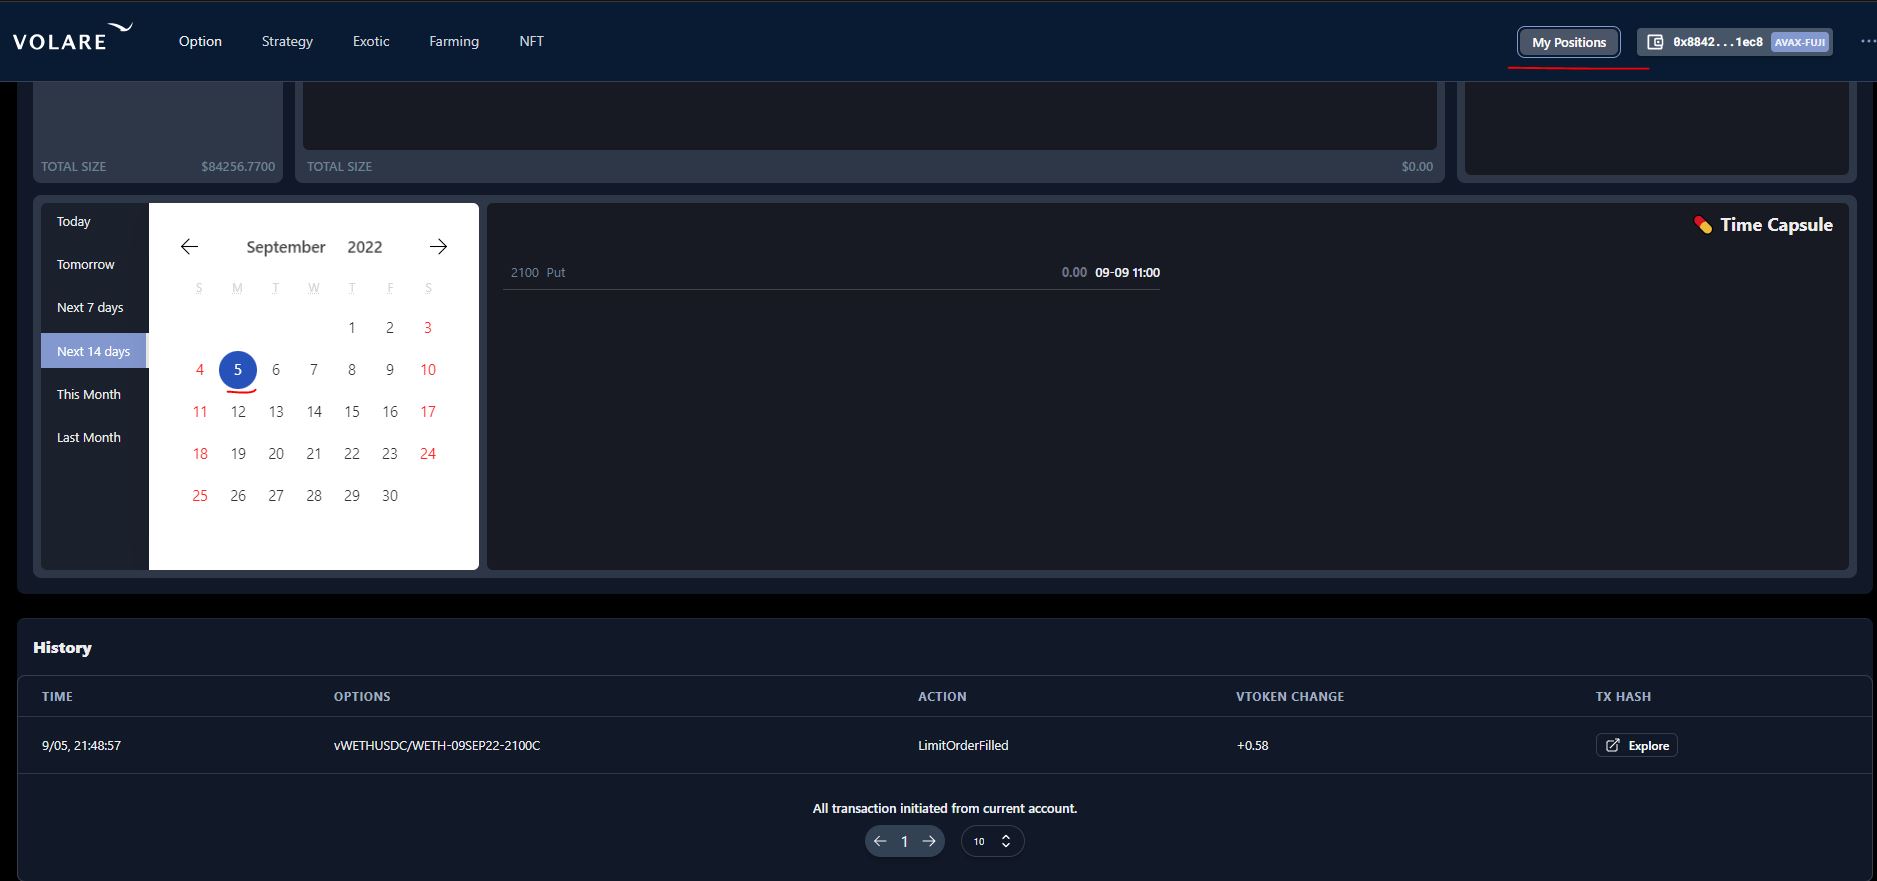1877x881 pixels.
Task: Click the September month label
Action: 286,247
